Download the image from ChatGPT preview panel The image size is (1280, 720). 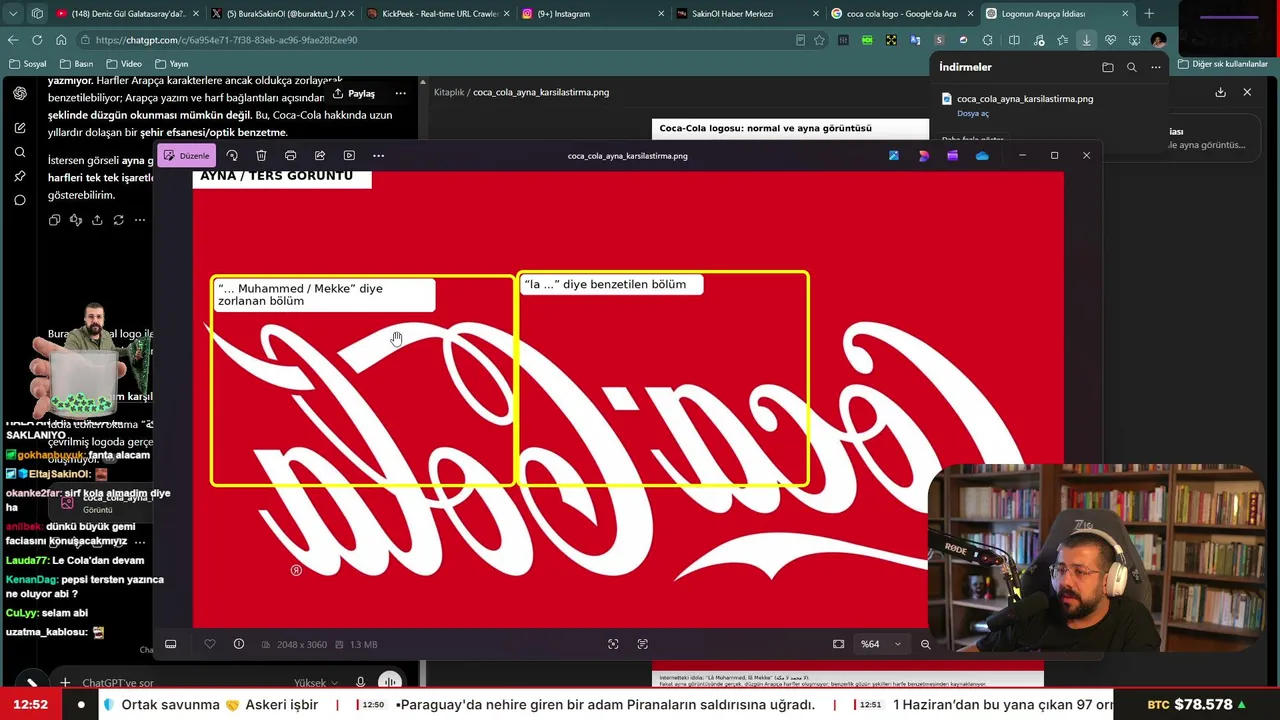click(x=1221, y=92)
